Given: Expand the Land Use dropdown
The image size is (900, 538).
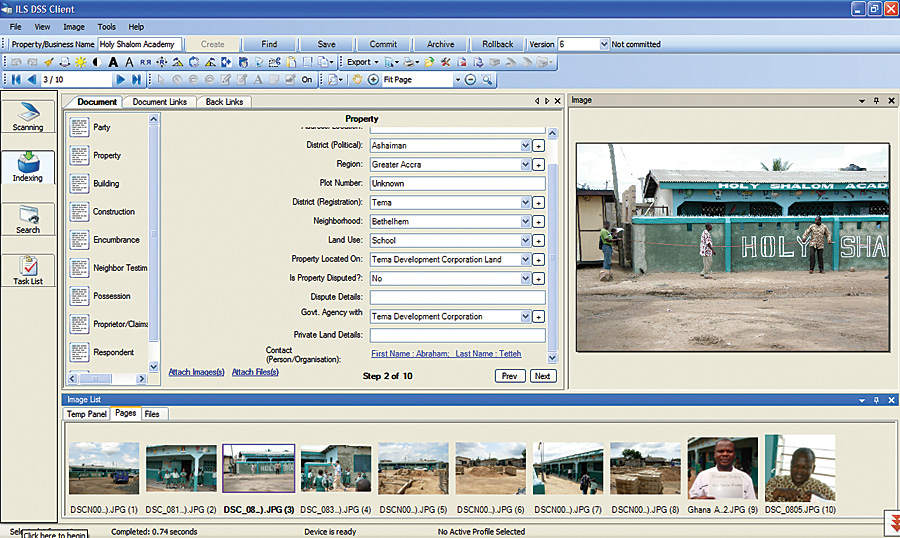Looking at the screenshot, I should [526, 240].
